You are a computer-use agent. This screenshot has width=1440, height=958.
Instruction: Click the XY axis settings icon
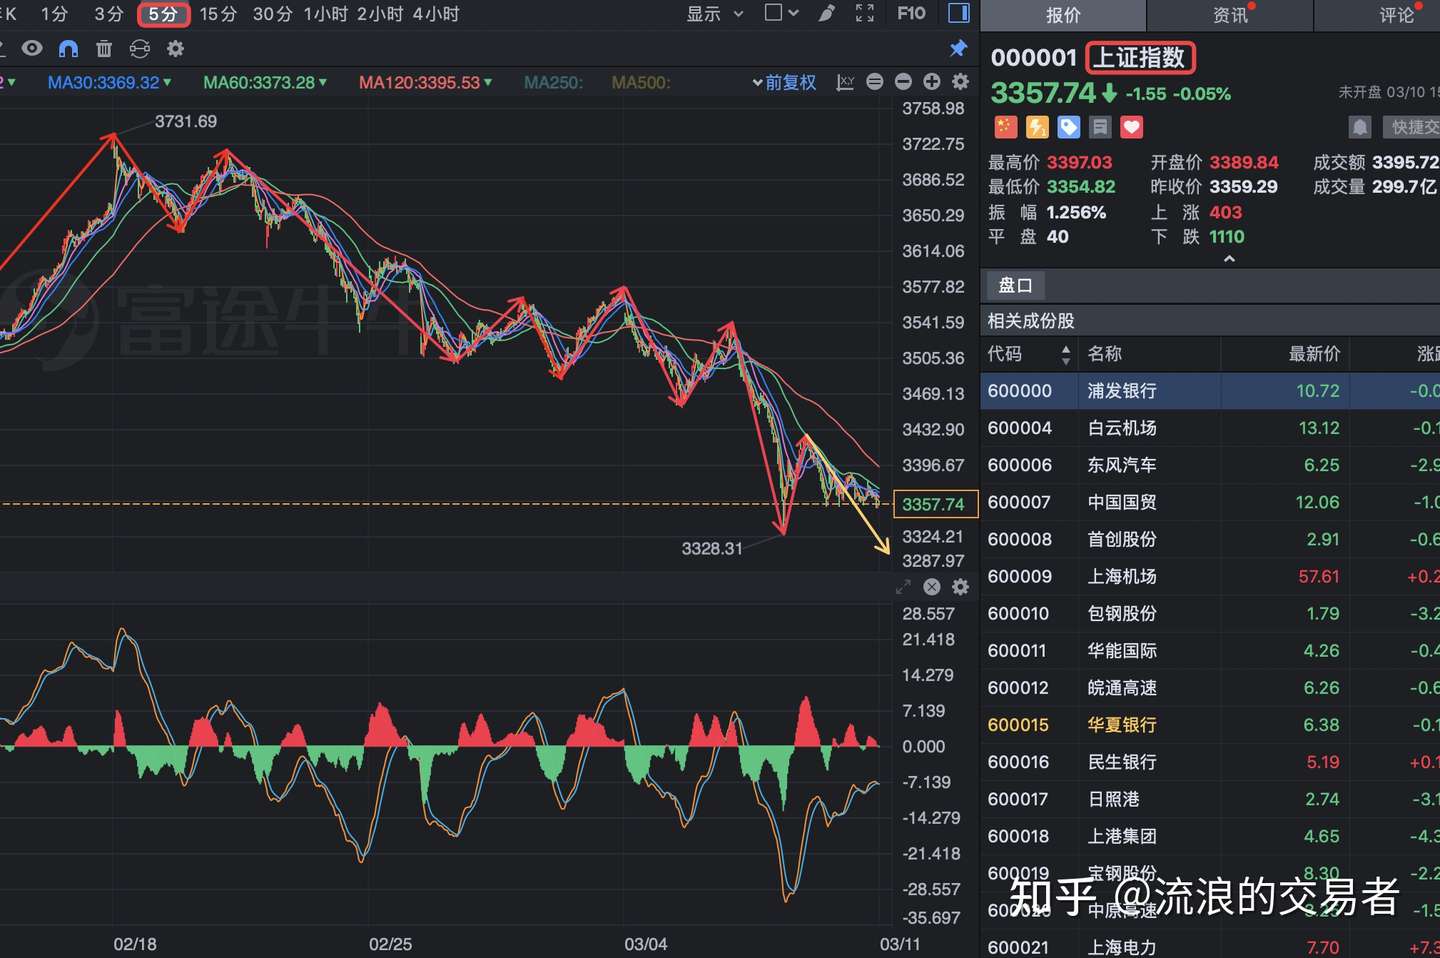[x=845, y=82]
